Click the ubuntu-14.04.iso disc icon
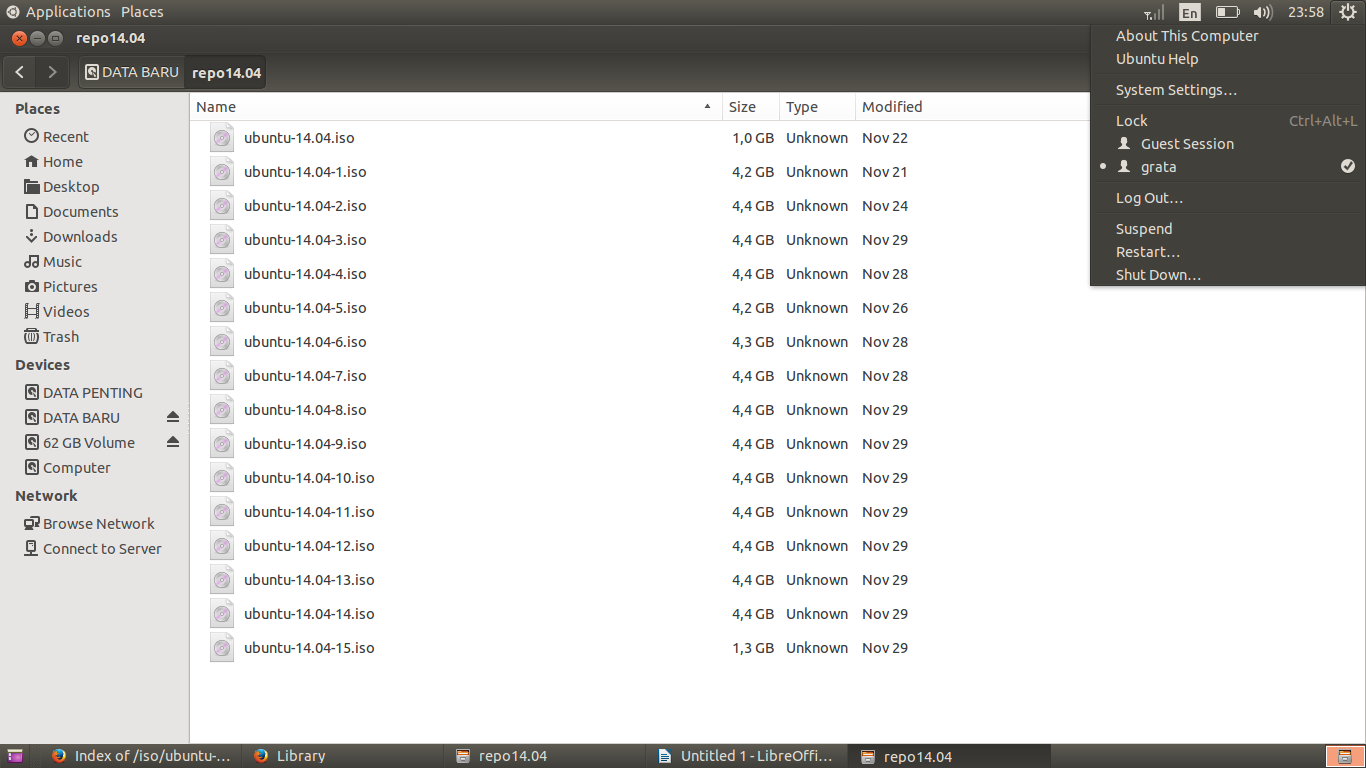This screenshot has width=1366, height=768. click(222, 138)
